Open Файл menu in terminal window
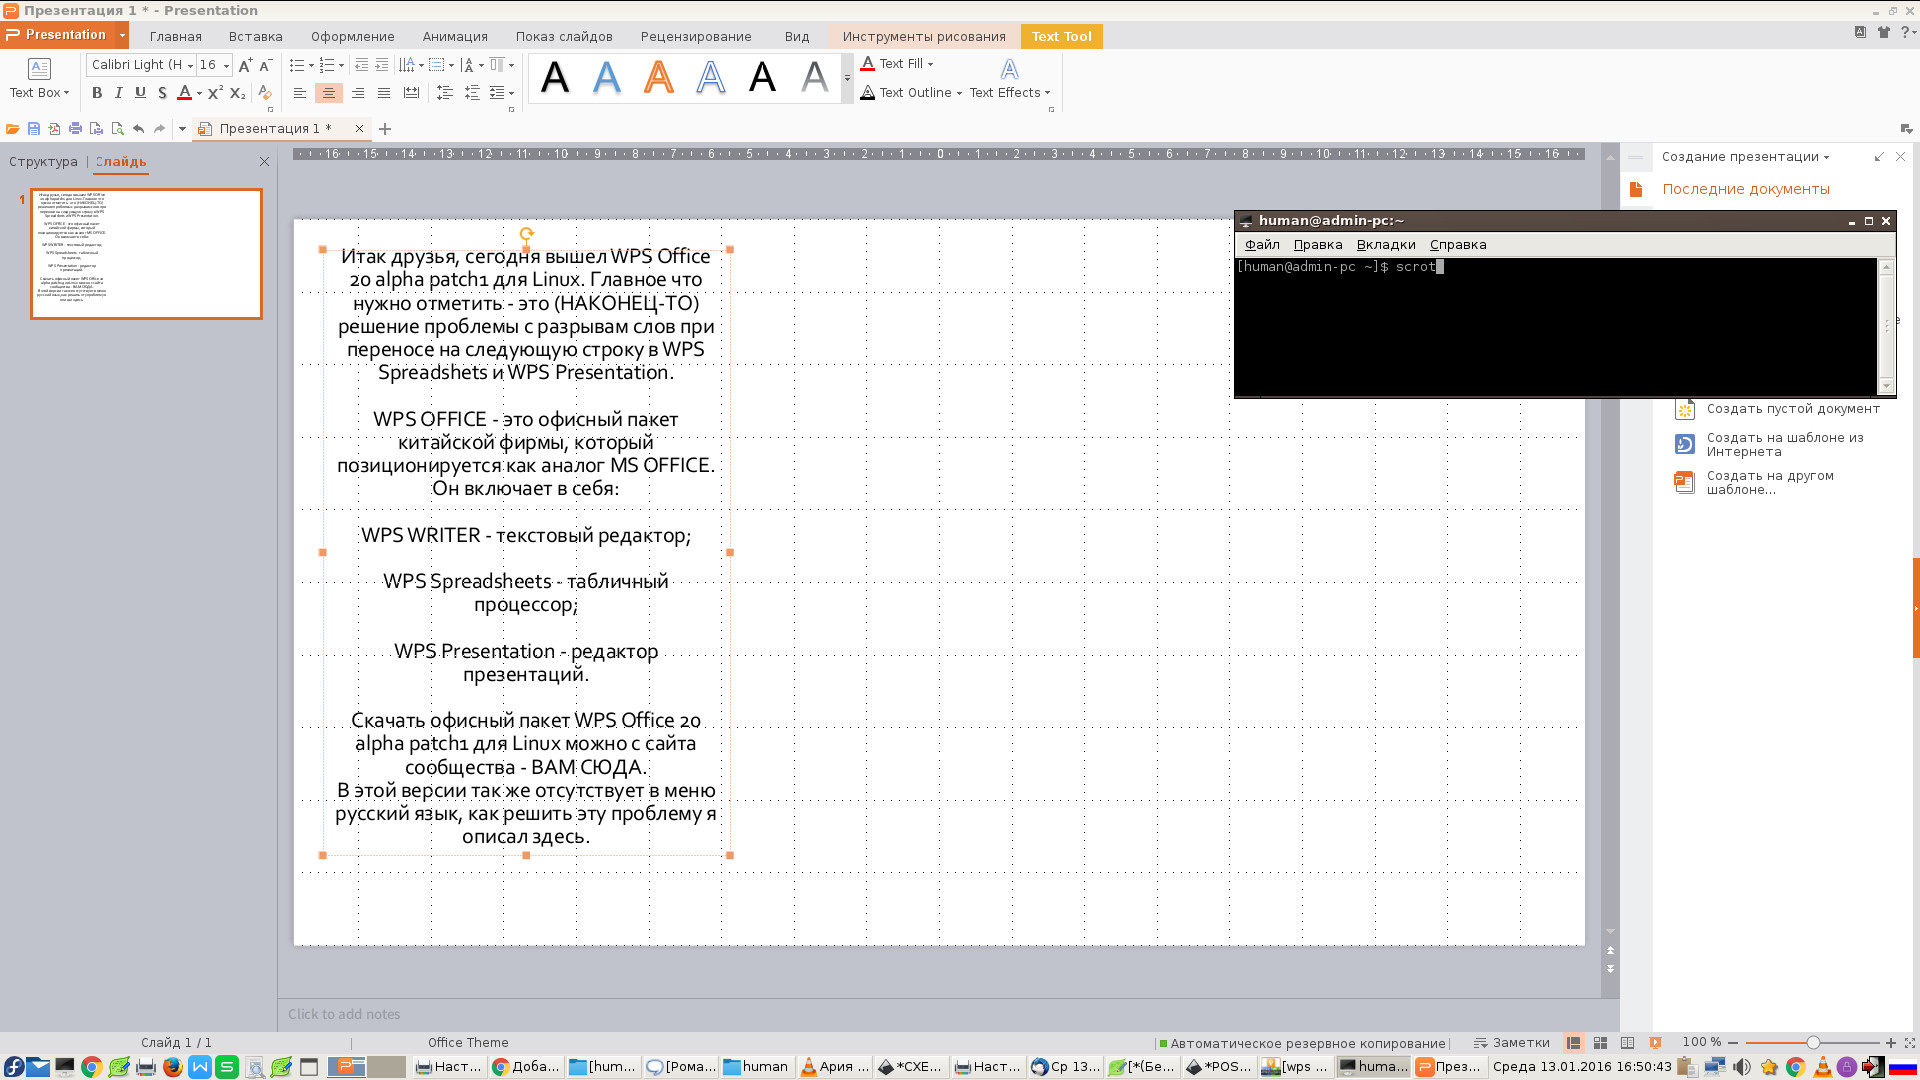The image size is (1920, 1080). [1262, 245]
